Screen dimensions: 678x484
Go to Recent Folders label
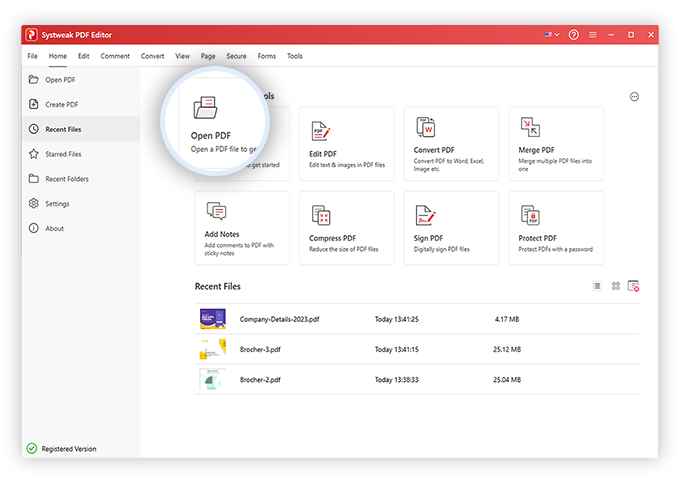point(67,179)
